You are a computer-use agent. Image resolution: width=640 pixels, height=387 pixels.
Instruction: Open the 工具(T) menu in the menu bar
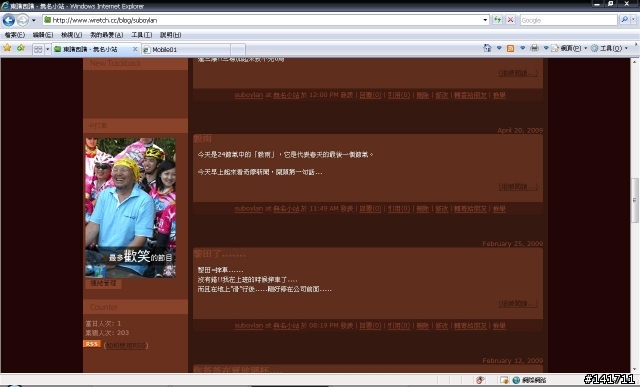[x=142, y=35]
